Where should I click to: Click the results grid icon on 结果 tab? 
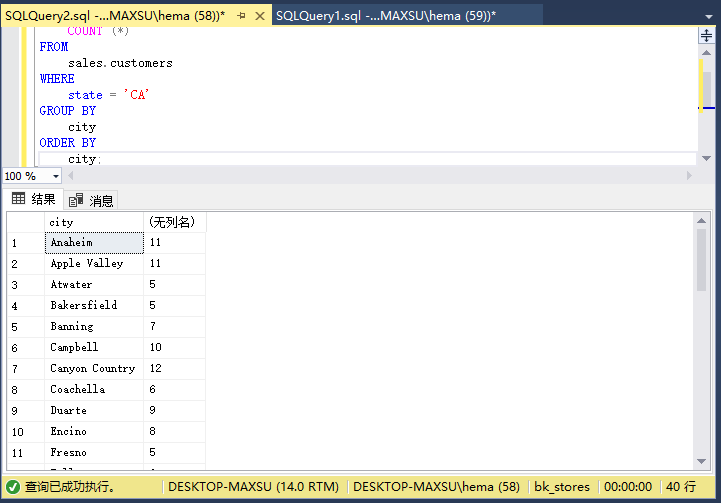pos(18,199)
